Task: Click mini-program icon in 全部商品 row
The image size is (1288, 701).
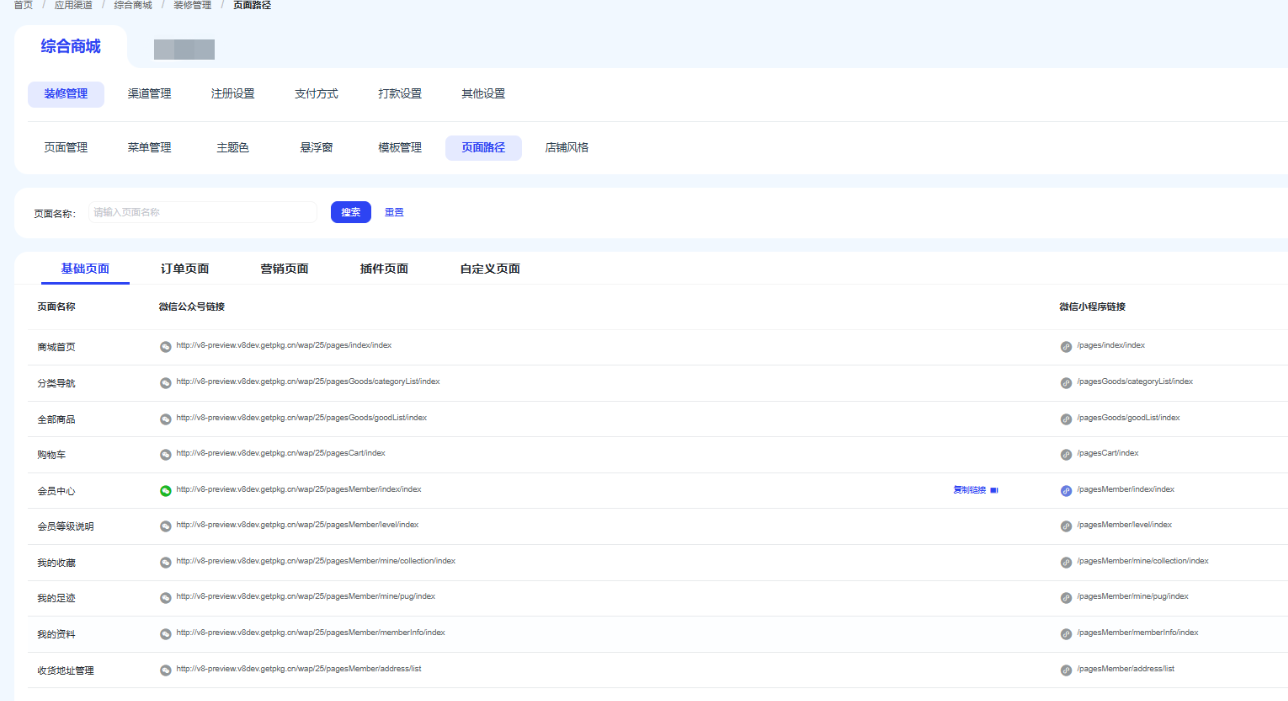Action: (x=1066, y=419)
